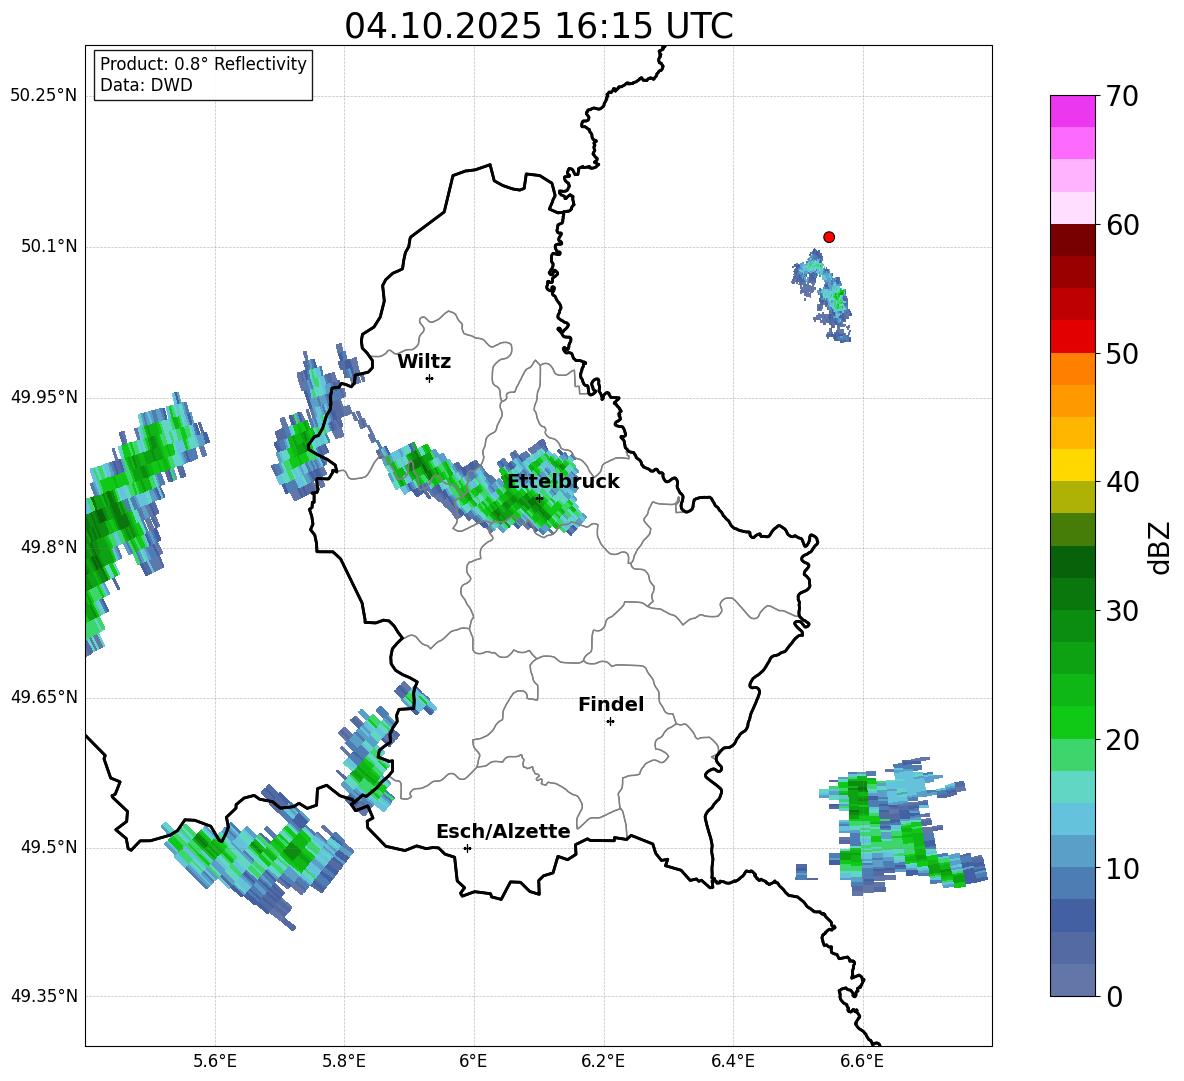Click the title 04.10.2025 16:15 UTC
This screenshot has width=1184, height=1081.
click(538, 26)
